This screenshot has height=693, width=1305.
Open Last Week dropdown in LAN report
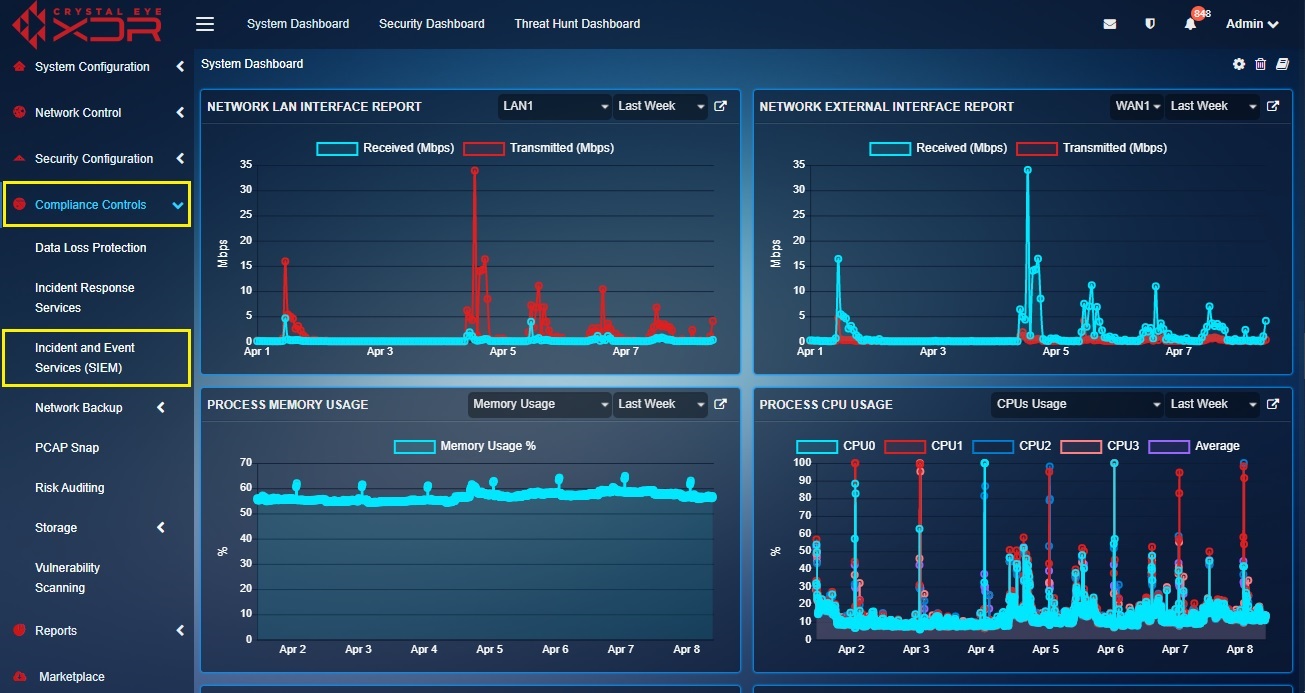point(660,106)
